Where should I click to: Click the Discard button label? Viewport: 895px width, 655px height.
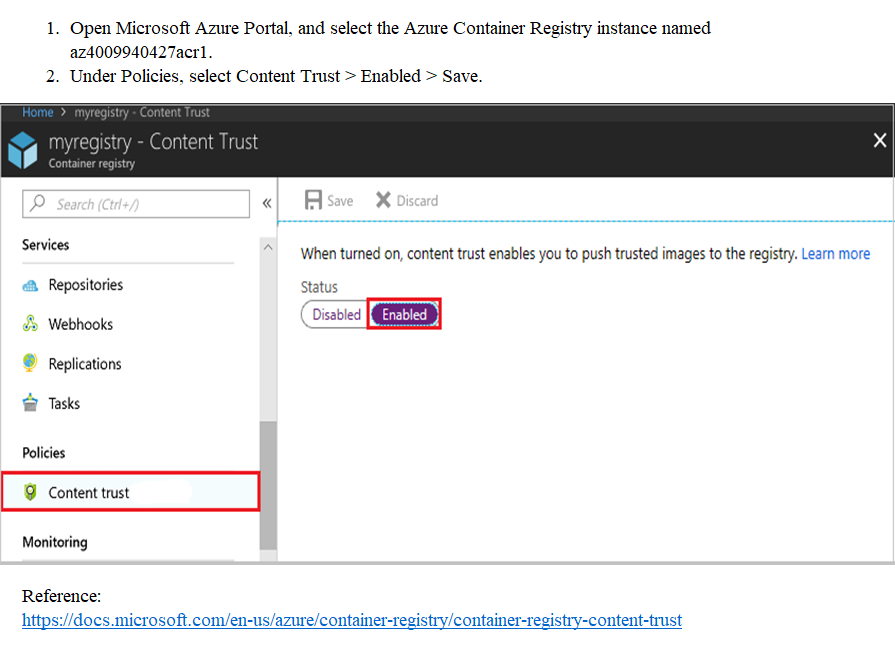point(417,201)
